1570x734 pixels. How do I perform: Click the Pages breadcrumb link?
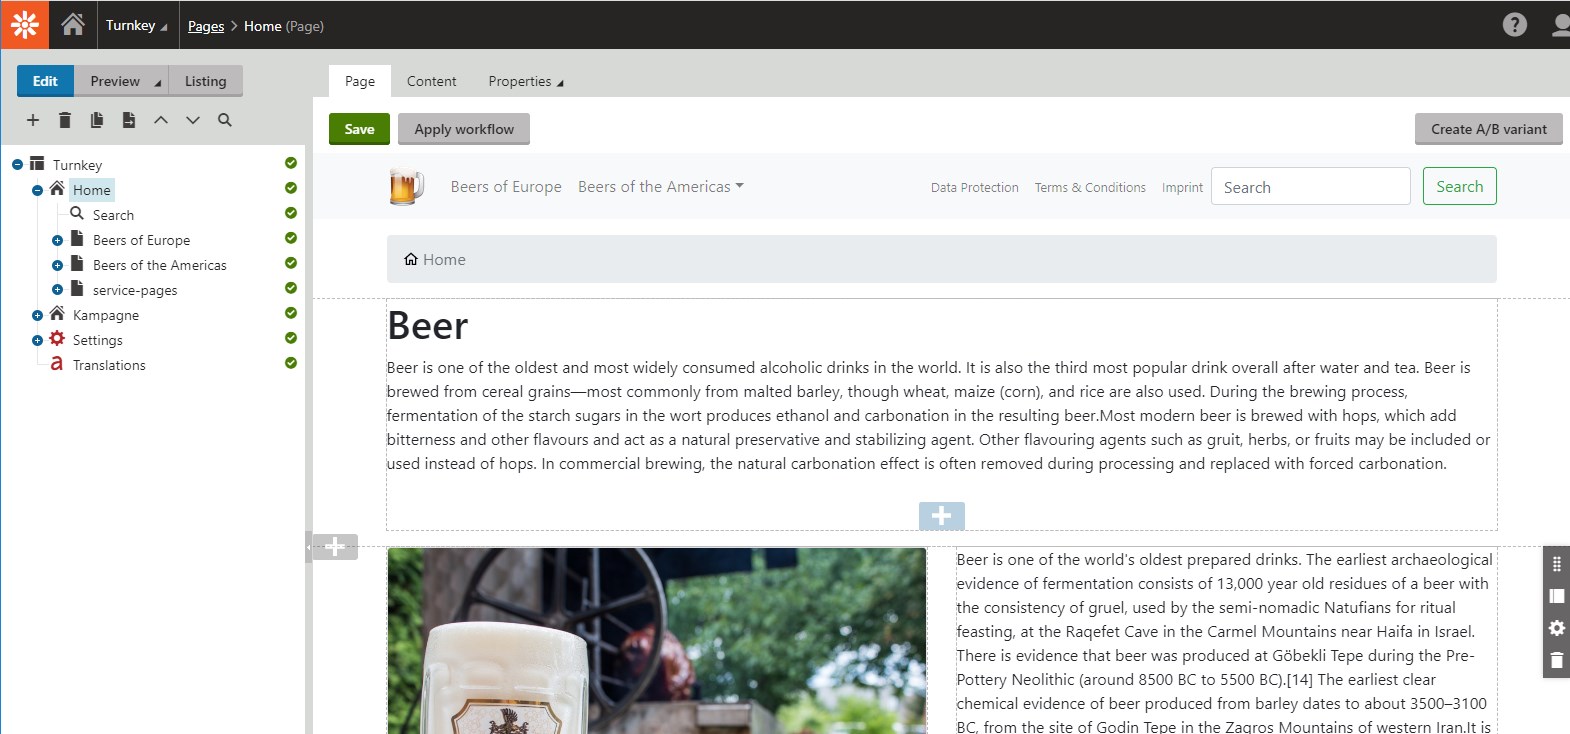click(x=206, y=26)
